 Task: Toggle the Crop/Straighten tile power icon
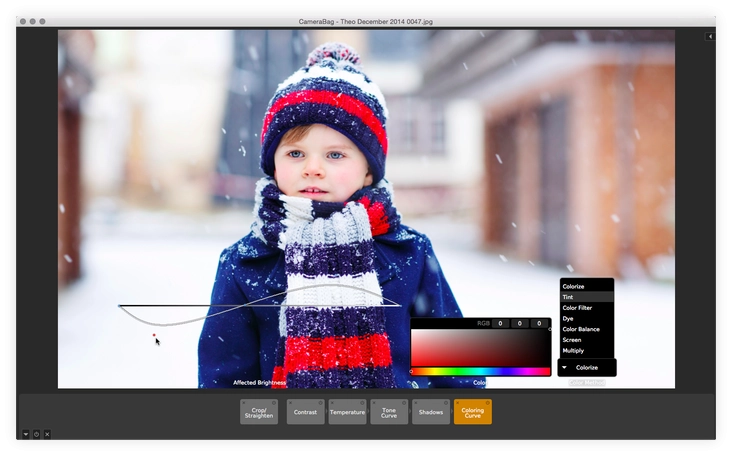coord(274,402)
